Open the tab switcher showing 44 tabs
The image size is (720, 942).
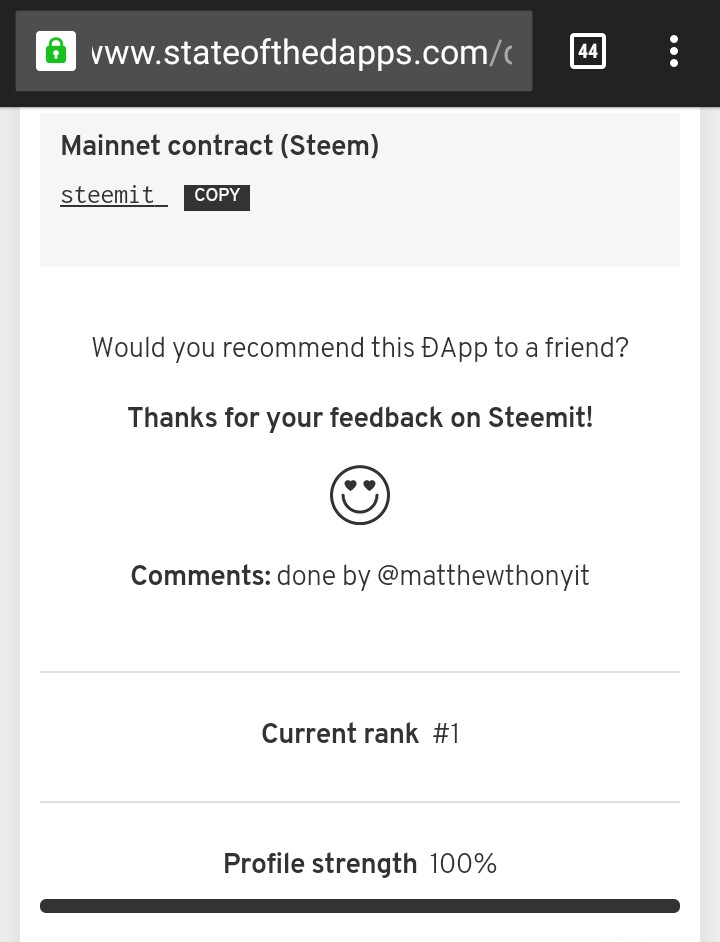pos(587,51)
